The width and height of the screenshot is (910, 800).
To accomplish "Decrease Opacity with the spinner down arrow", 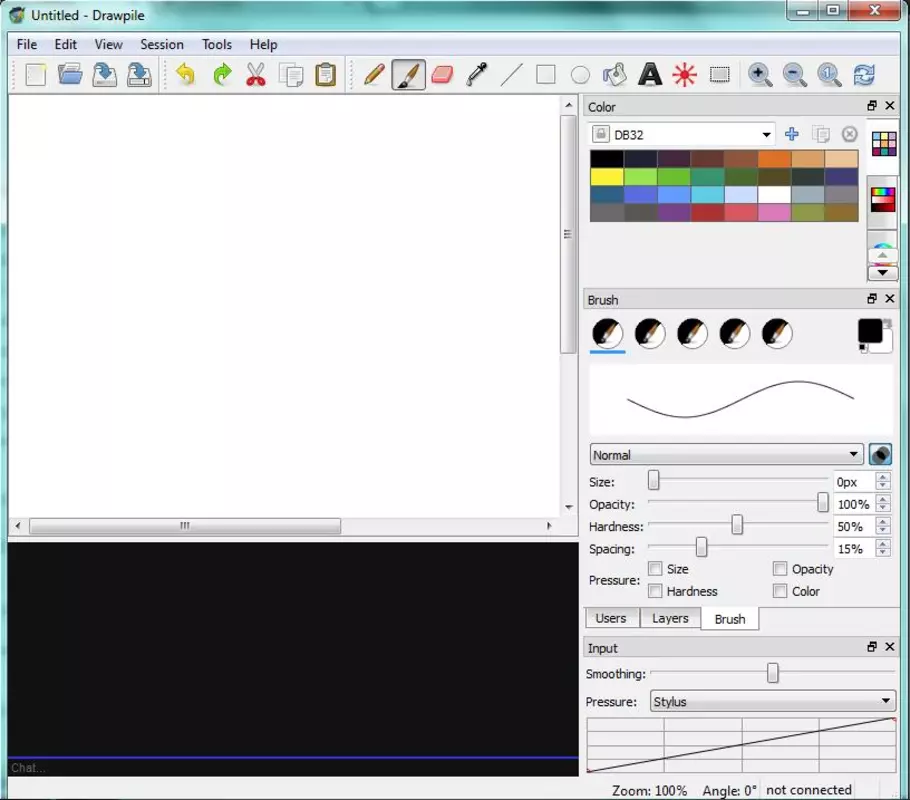I will [883, 508].
